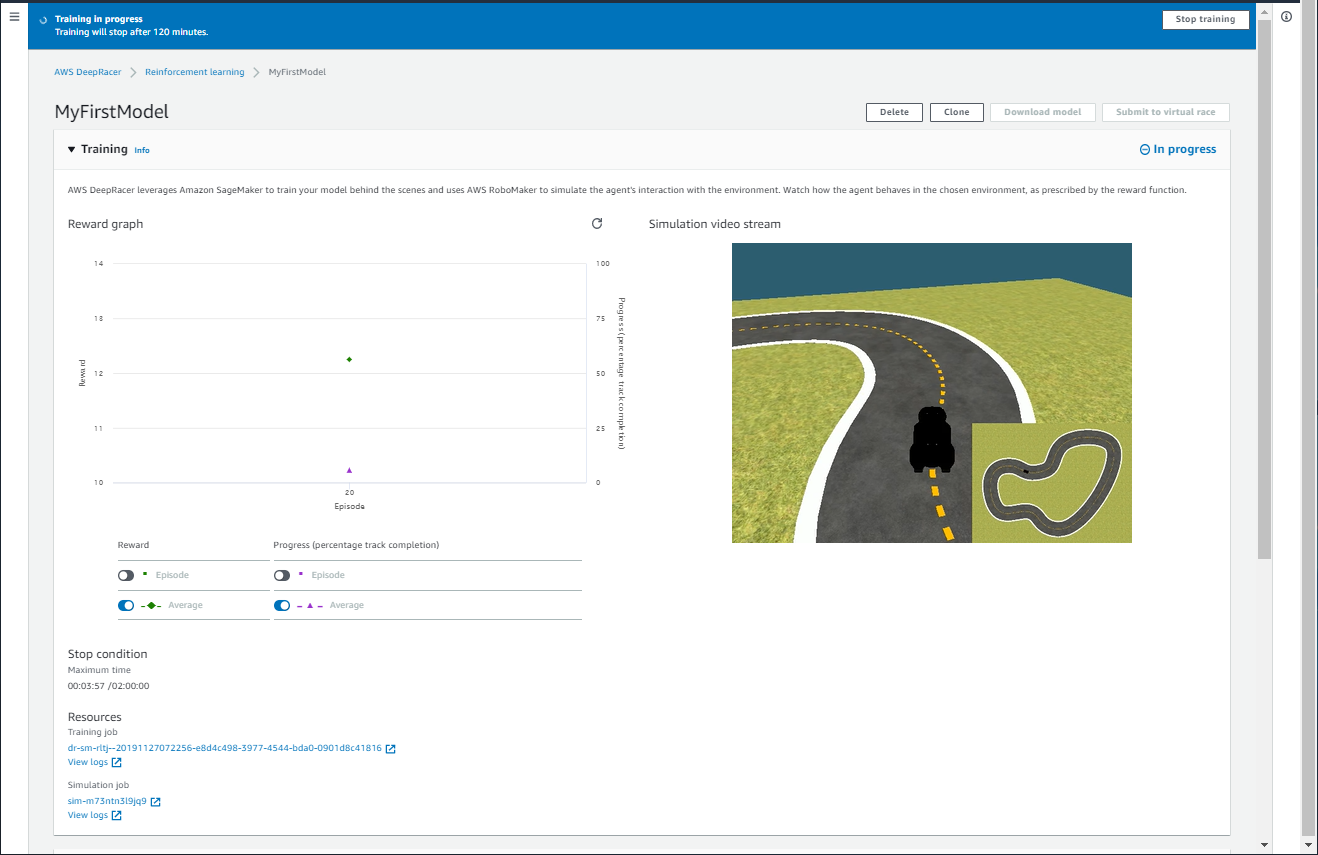Enable the Progress Episode toggle
This screenshot has height=855, width=1318.
click(x=282, y=576)
